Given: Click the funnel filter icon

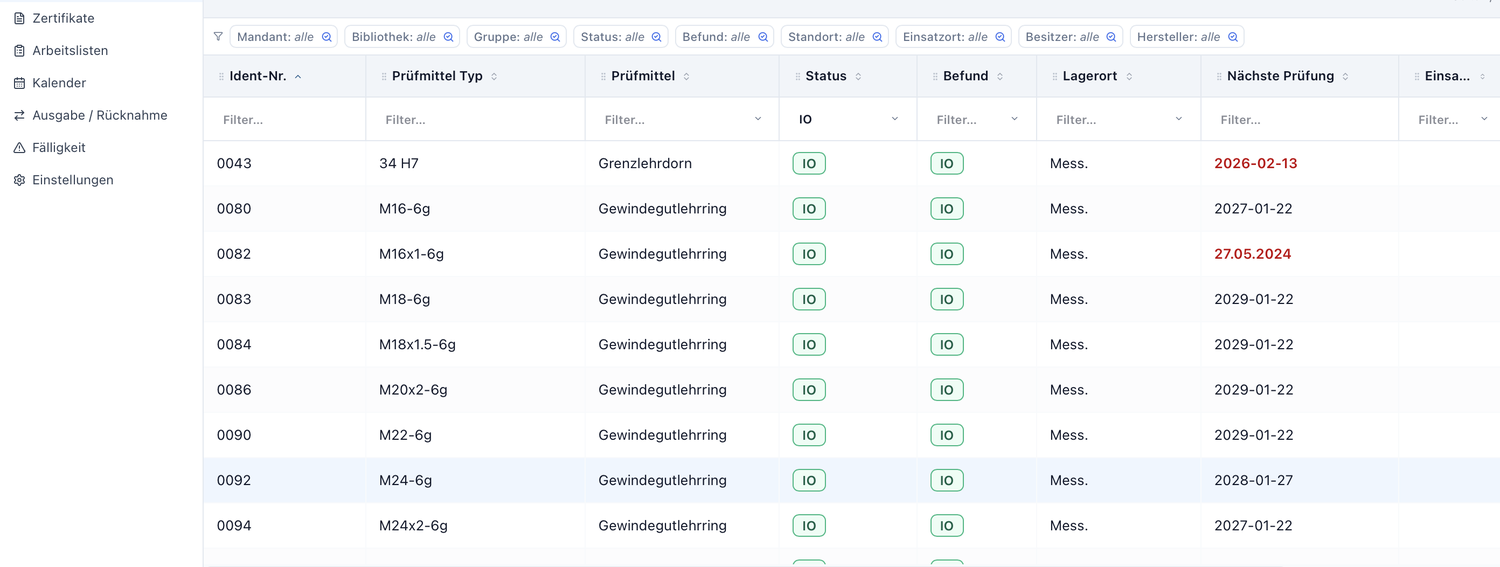Looking at the screenshot, I should (218, 37).
